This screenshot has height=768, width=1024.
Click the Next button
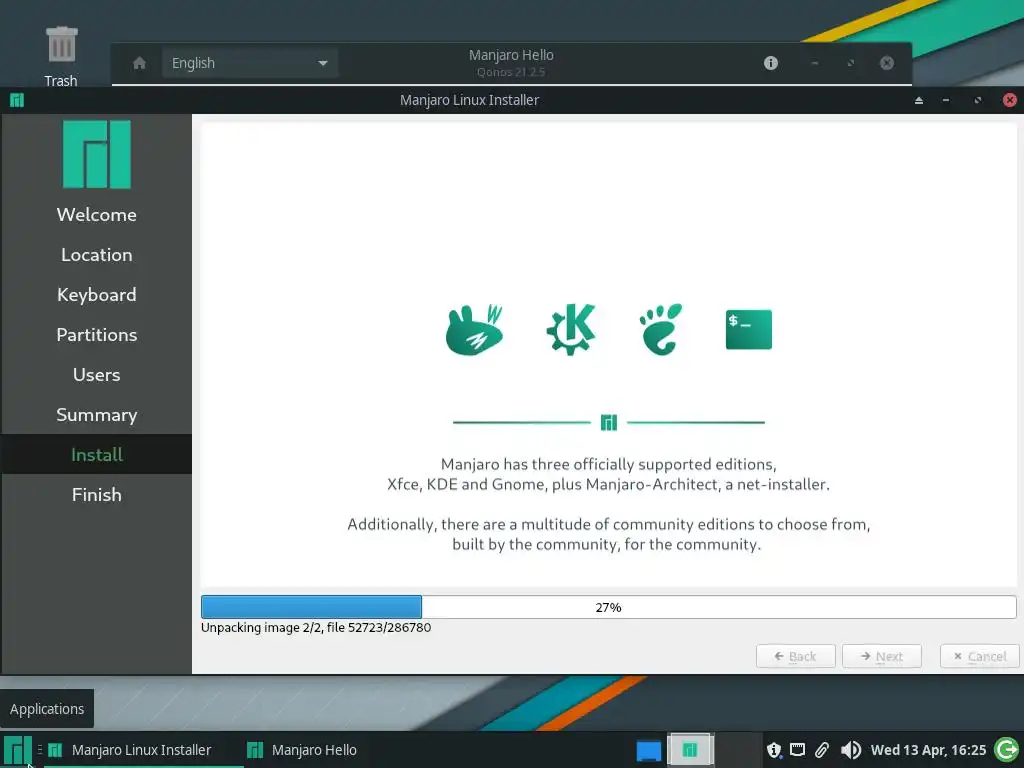tap(882, 656)
